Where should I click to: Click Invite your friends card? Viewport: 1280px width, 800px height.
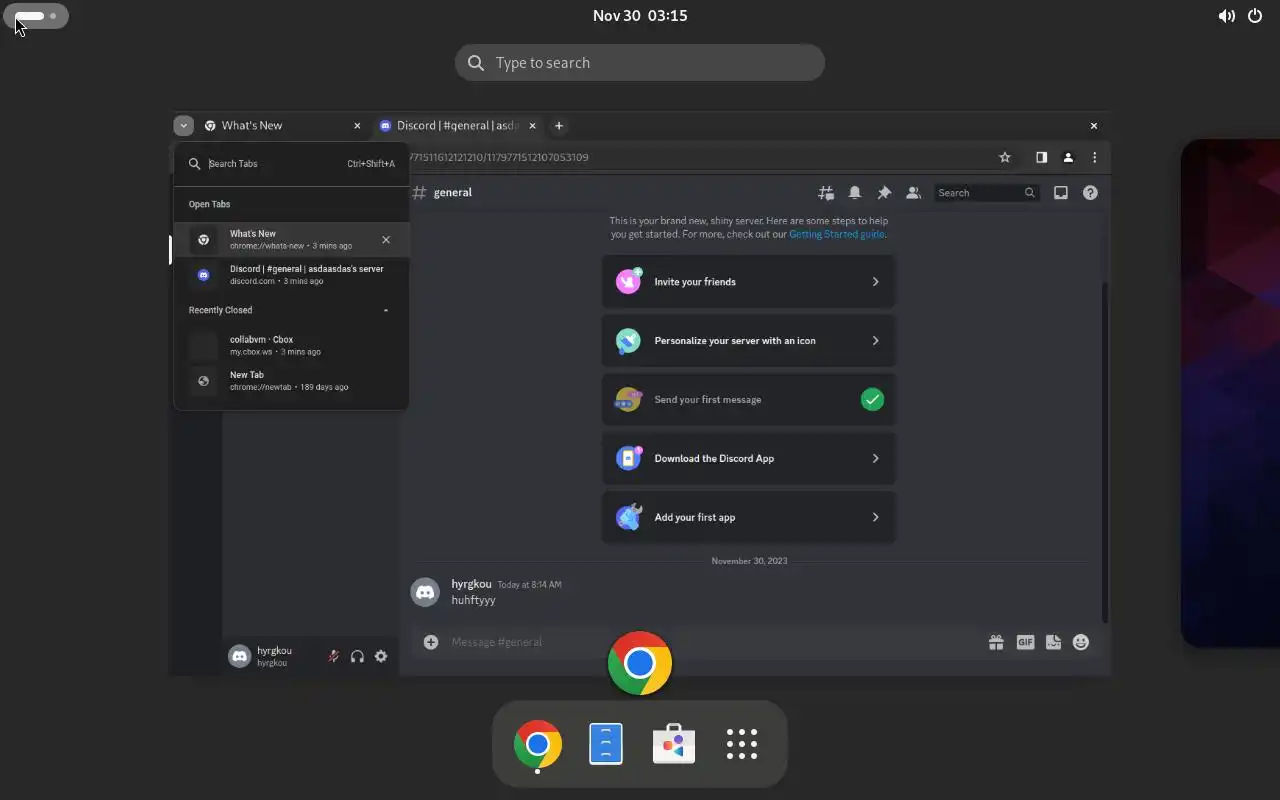[x=748, y=282]
